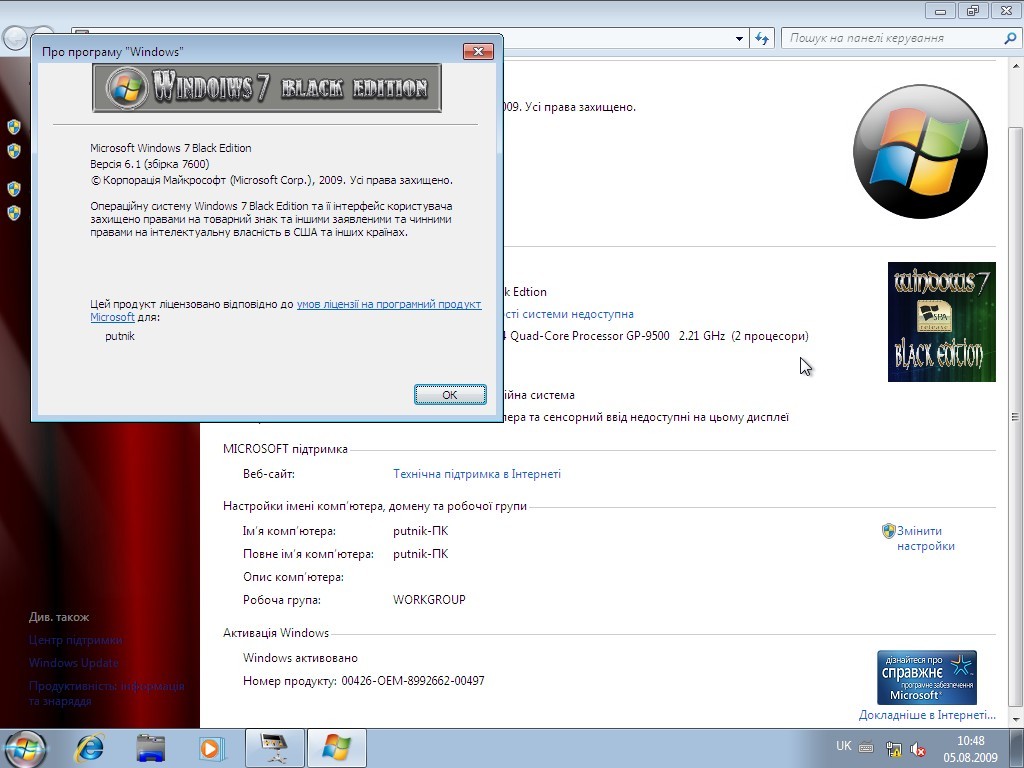Click Змінити настройки link
Screen dimensions: 1024x768
(925, 539)
